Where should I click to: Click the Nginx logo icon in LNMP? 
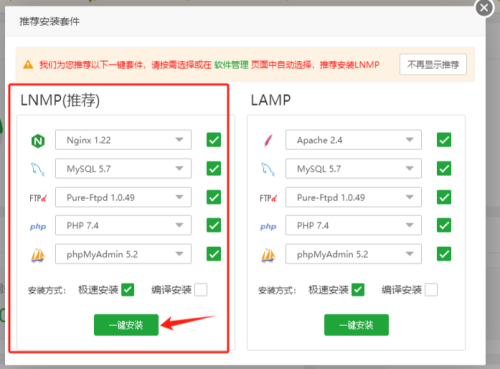pyautogui.click(x=38, y=141)
